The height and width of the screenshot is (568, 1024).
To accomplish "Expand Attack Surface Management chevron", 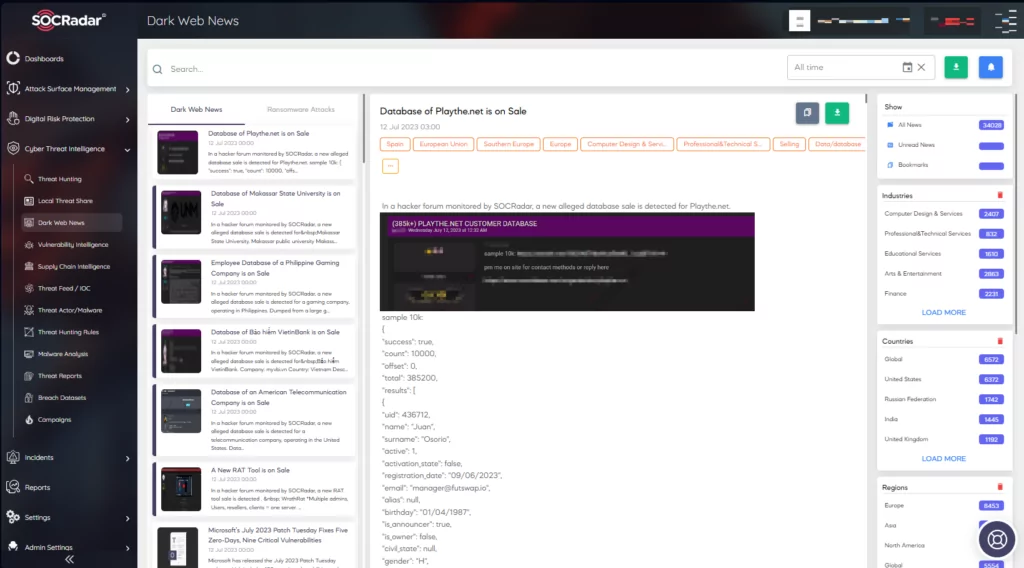I will pos(127,89).
